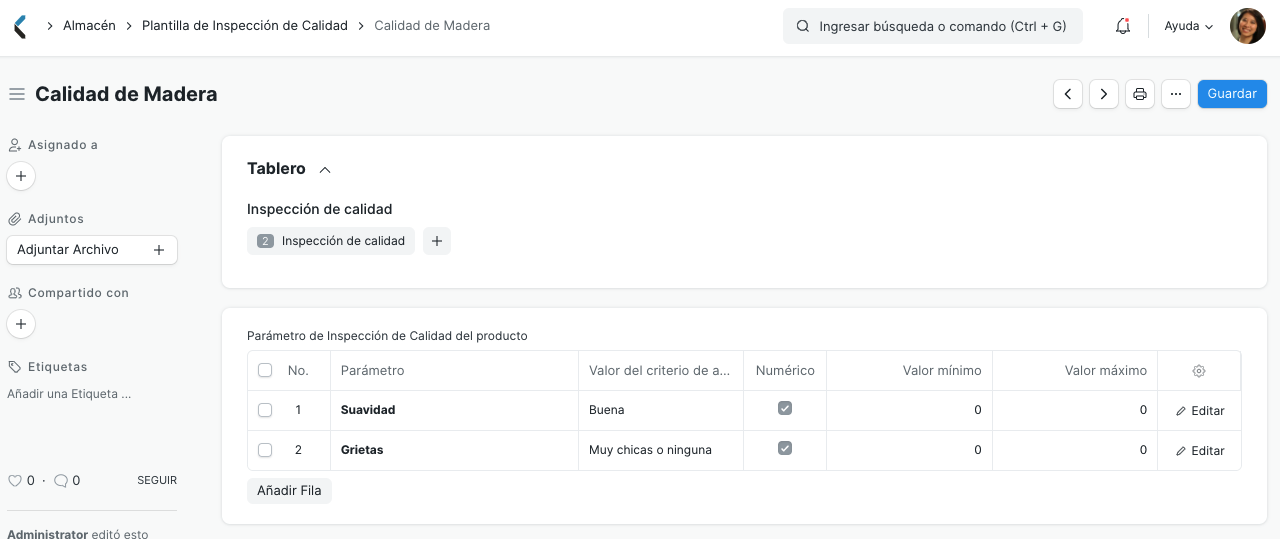Toggle select-all rows header checkbox
1280x539 pixels.
[x=265, y=370]
